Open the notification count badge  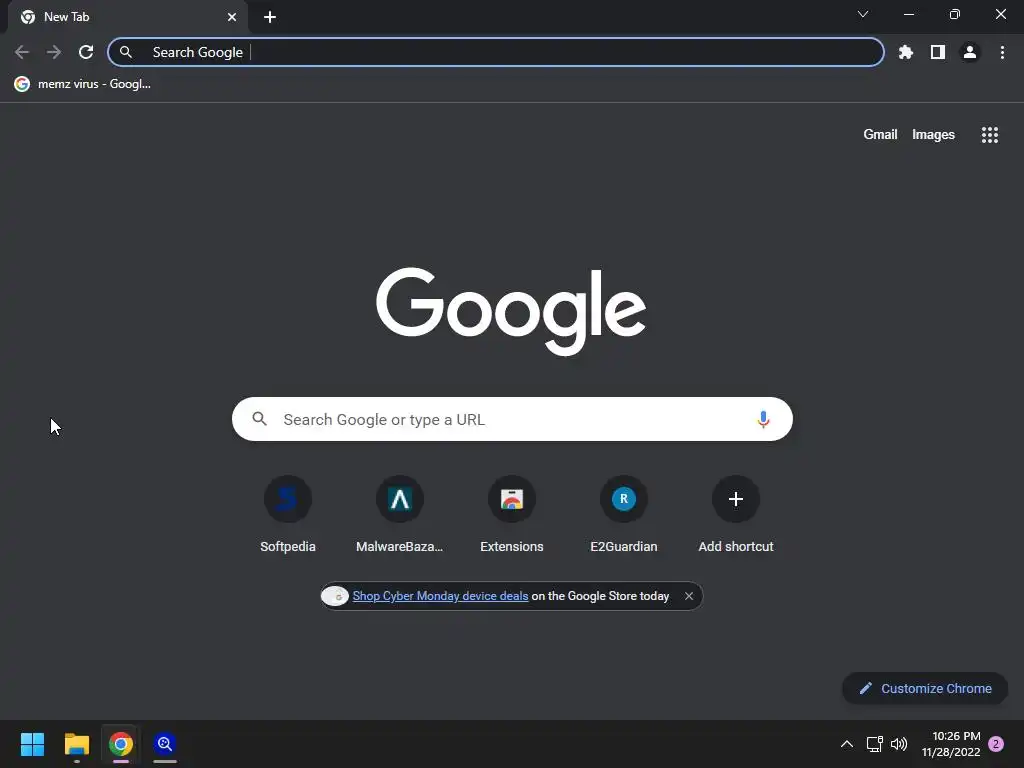tap(996, 744)
